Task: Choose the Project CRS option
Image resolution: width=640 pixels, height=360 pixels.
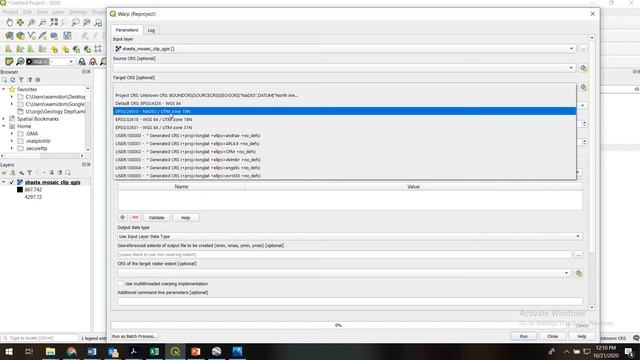Action: 344,95
